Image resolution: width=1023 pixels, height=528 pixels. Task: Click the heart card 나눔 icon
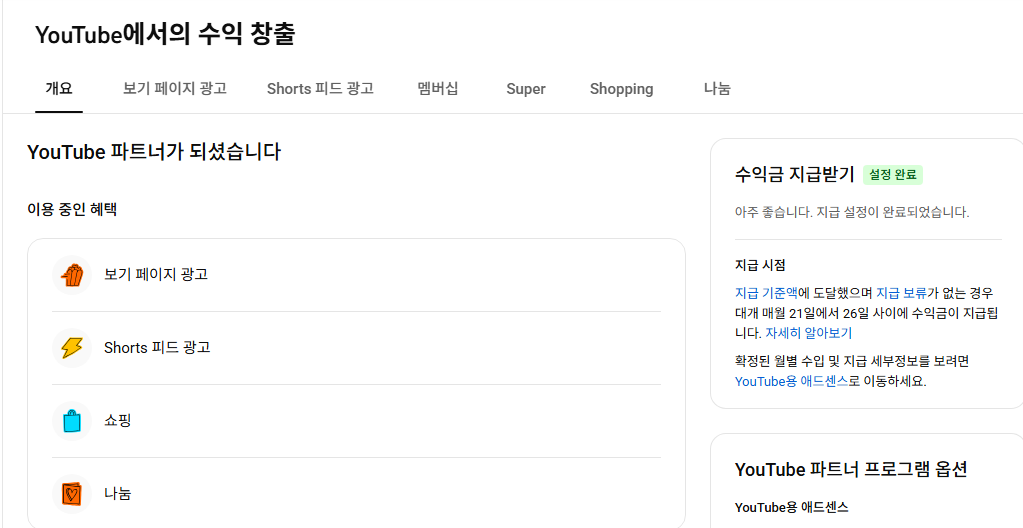coord(72,494)
